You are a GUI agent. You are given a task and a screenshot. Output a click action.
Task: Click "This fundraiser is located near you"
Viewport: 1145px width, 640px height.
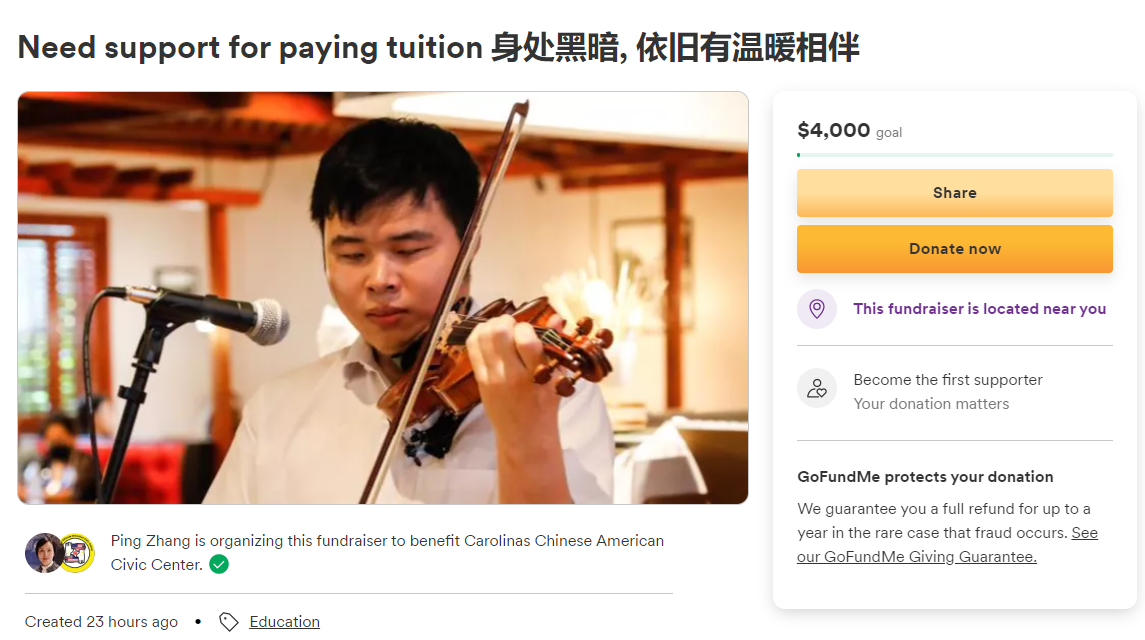click(x=979, y=309)
